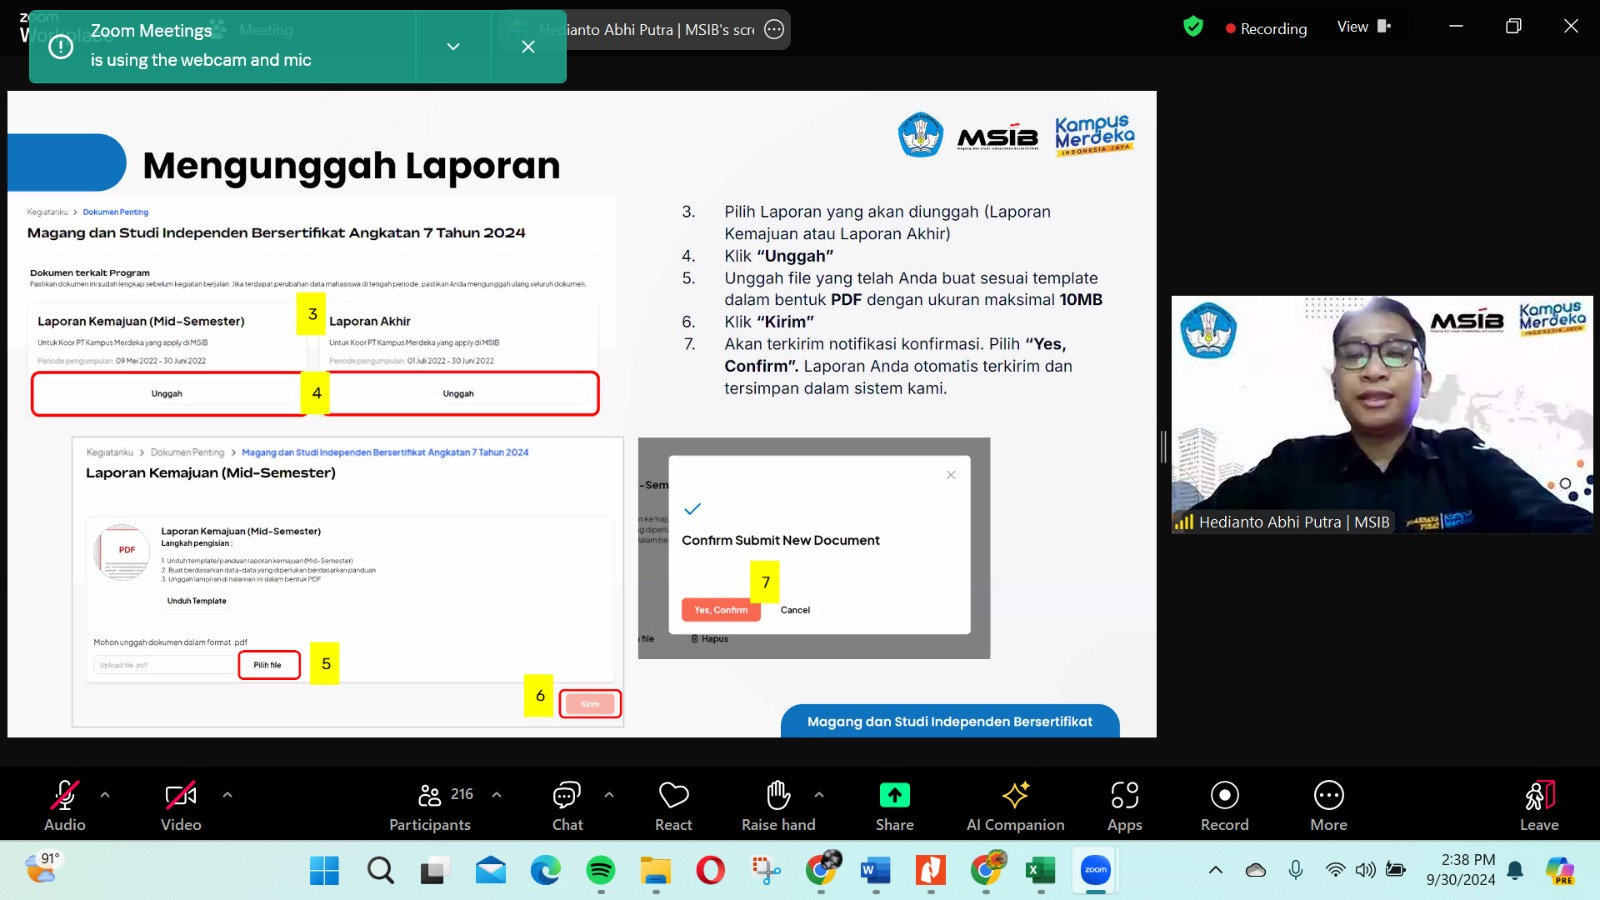Open OneDrive cloud tray icon
Viewport: 1600px width, 900px height.
click(x=1256, y=870)
